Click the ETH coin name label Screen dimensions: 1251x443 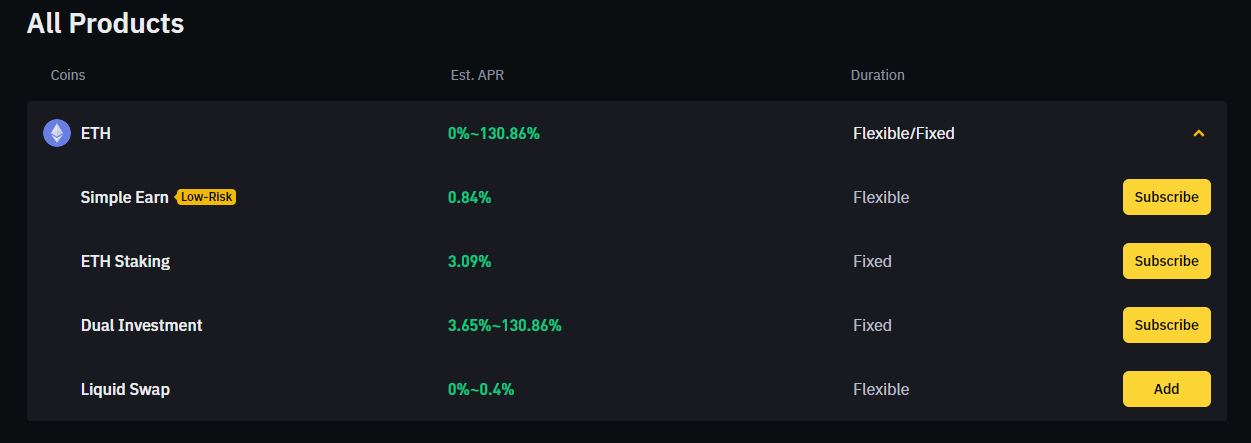[95, 133]
